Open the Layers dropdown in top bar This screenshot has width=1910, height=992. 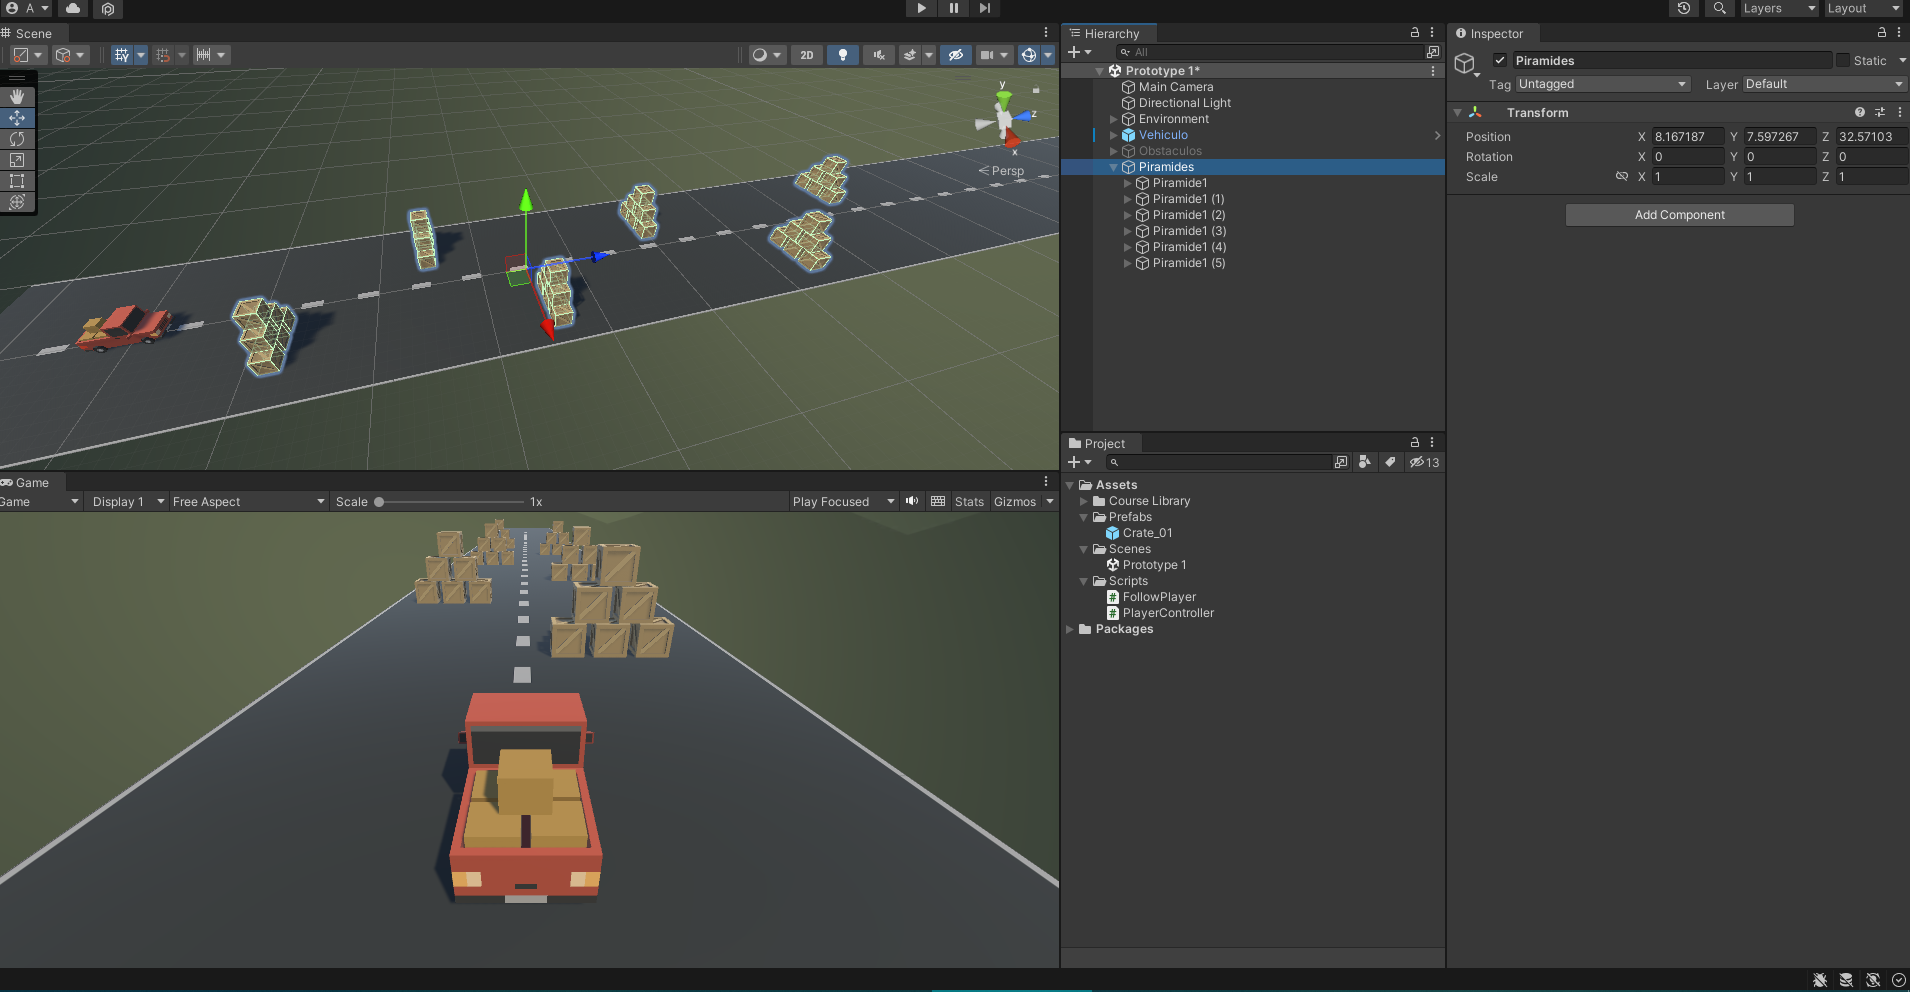tap(1780, 8)
